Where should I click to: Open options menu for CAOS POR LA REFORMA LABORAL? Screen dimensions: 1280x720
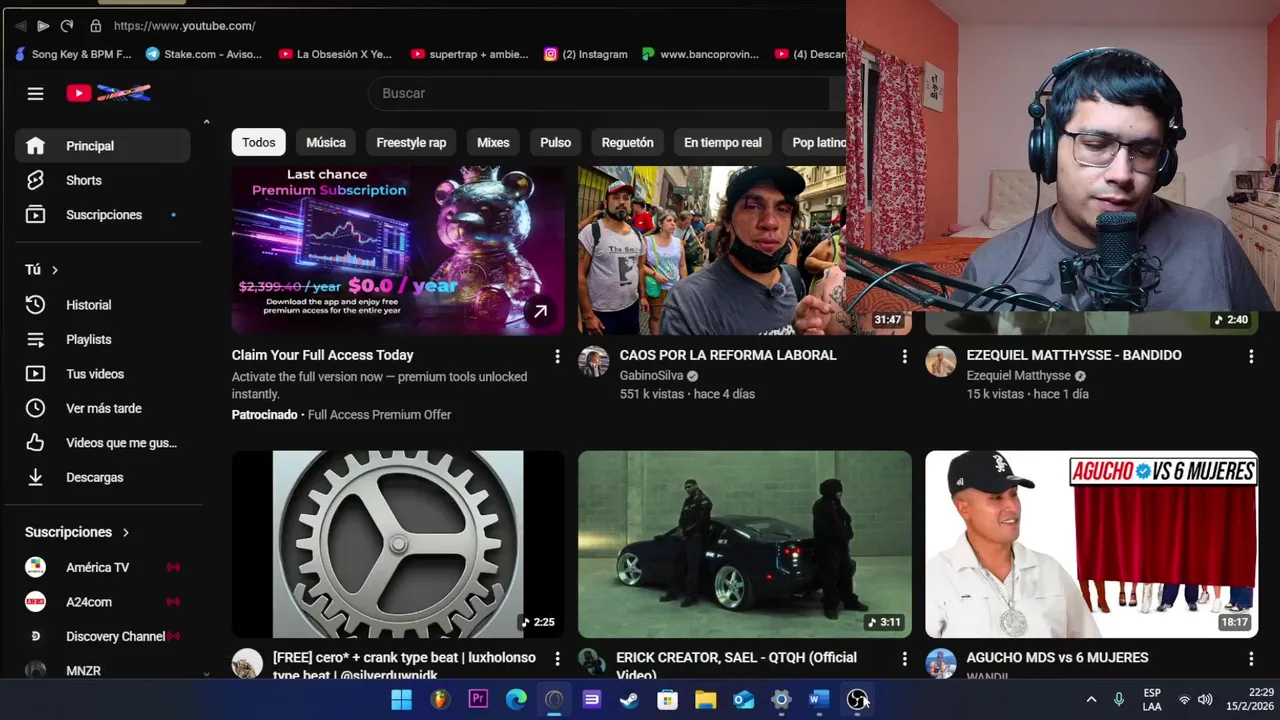(904, 356)
